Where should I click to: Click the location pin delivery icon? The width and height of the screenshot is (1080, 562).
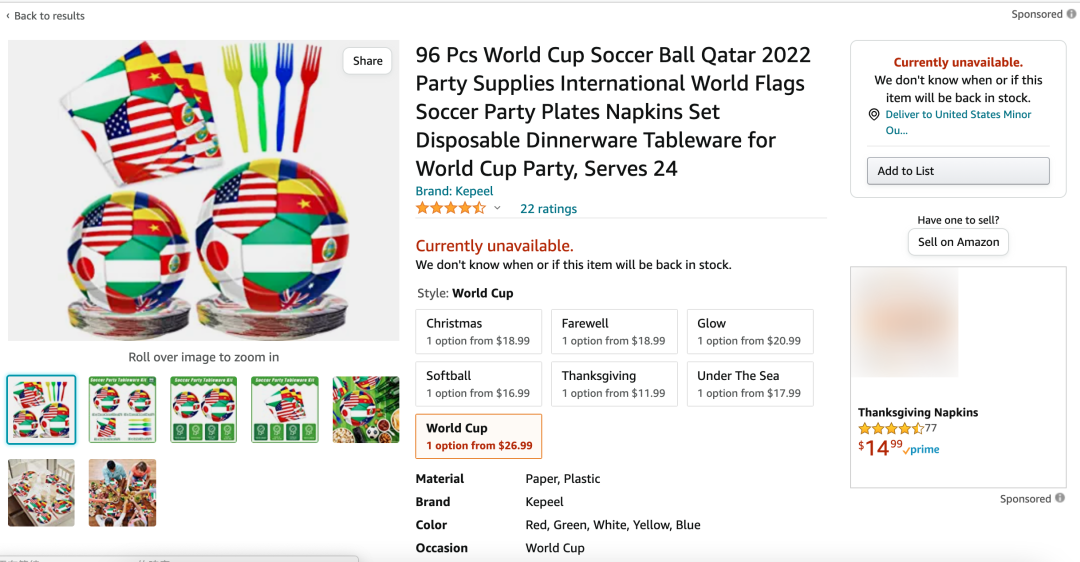click(x=873, y=114)
